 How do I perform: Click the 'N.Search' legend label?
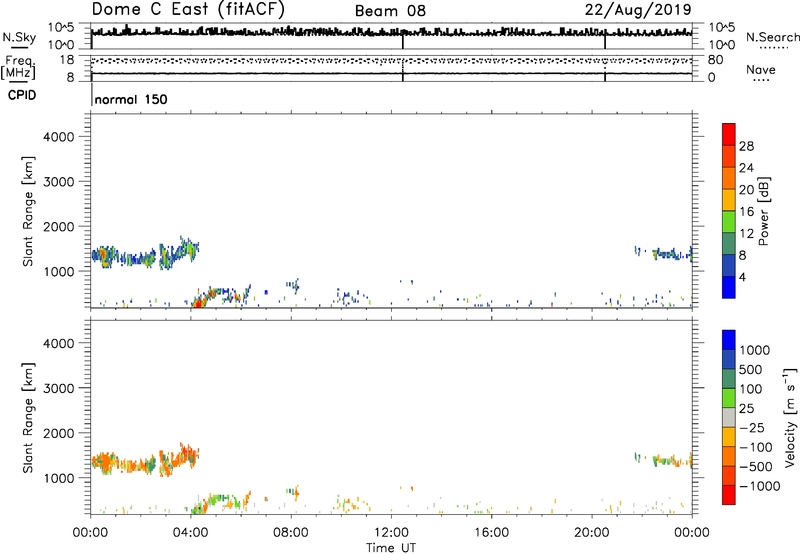pyautogui.click(x=772, y=37)
